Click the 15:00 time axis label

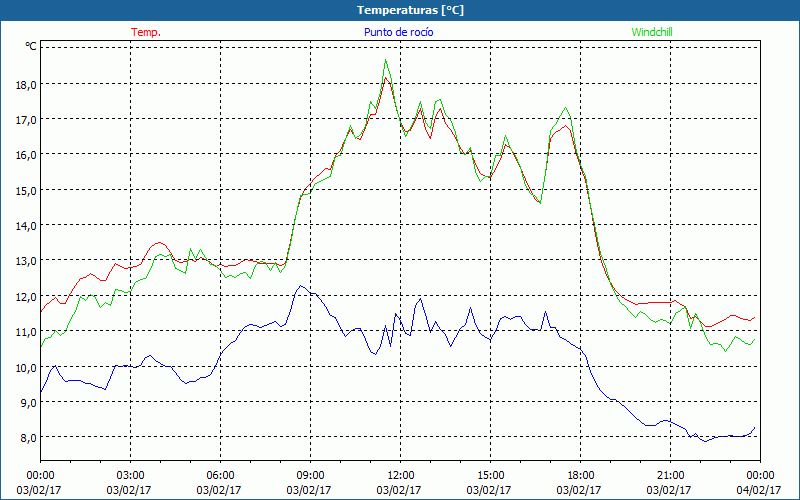(x=490, y=476)
